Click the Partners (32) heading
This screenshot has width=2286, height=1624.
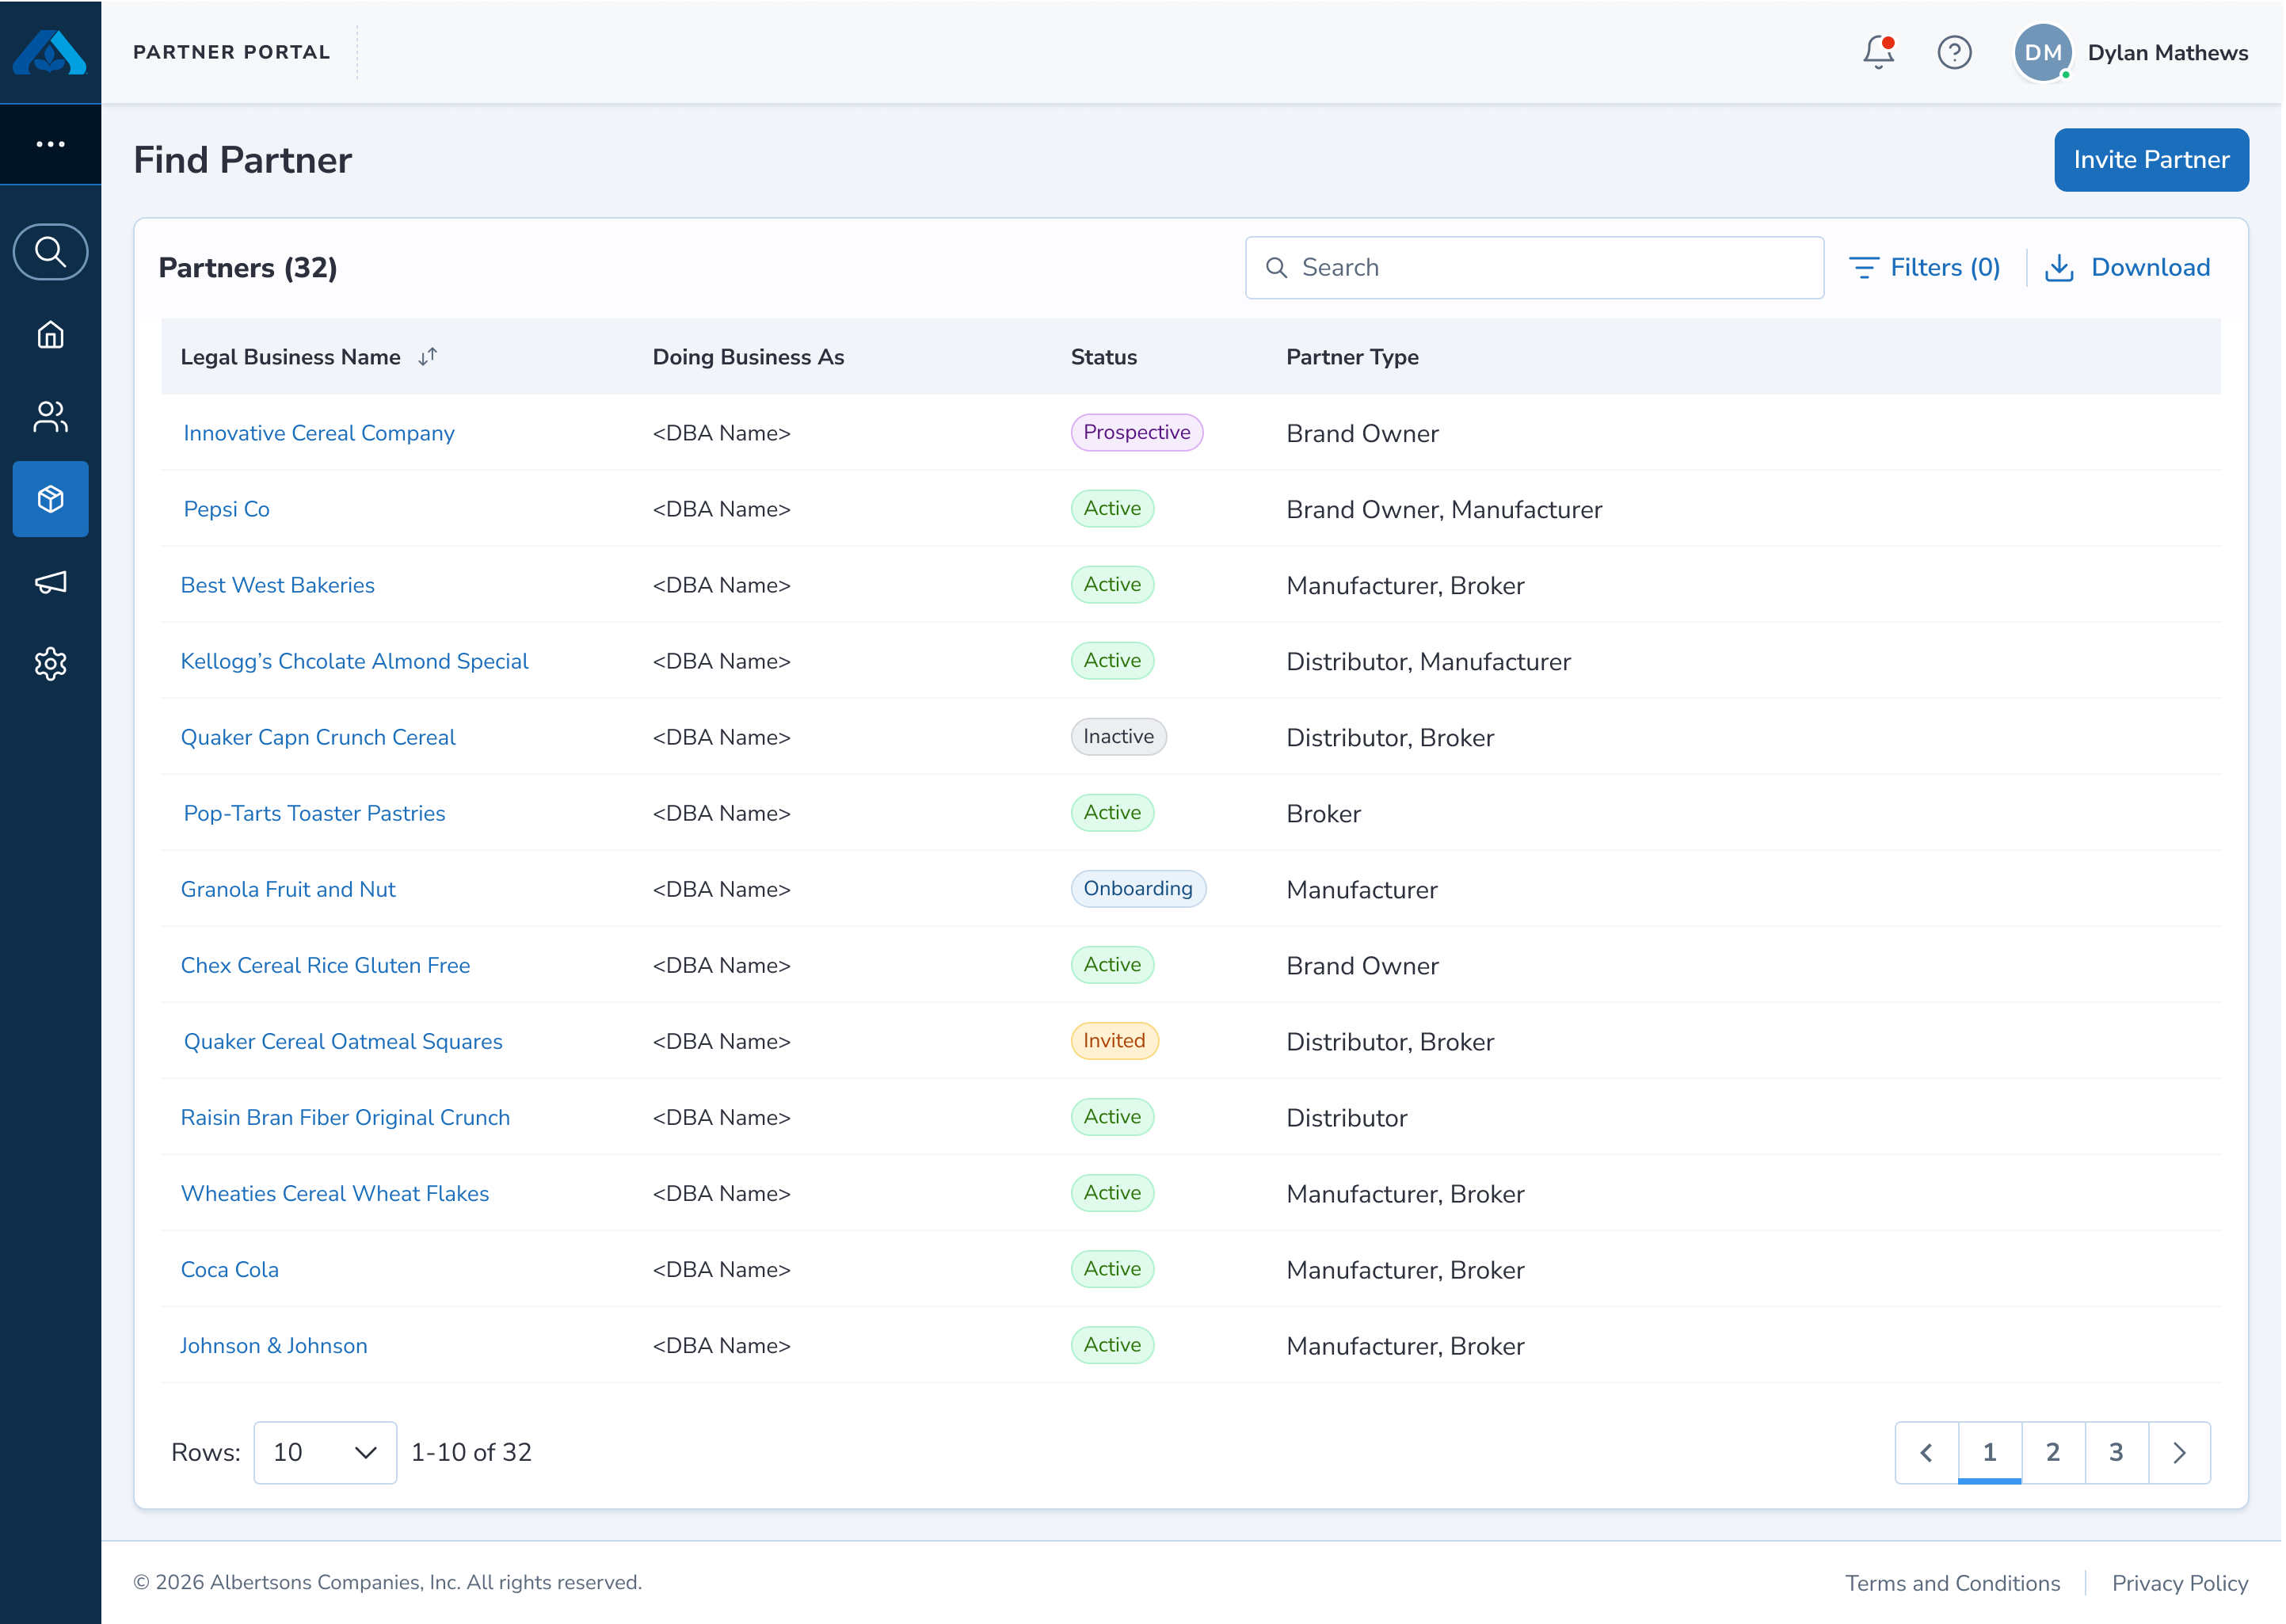click(x=248, y=268)
